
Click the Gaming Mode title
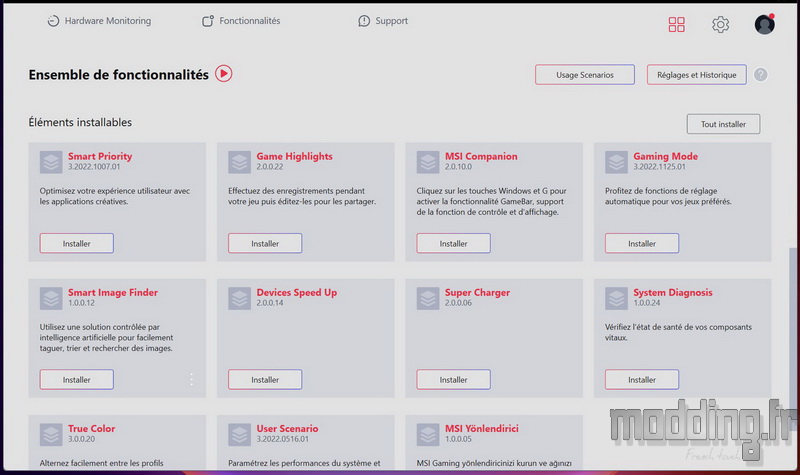click(665, 156)
